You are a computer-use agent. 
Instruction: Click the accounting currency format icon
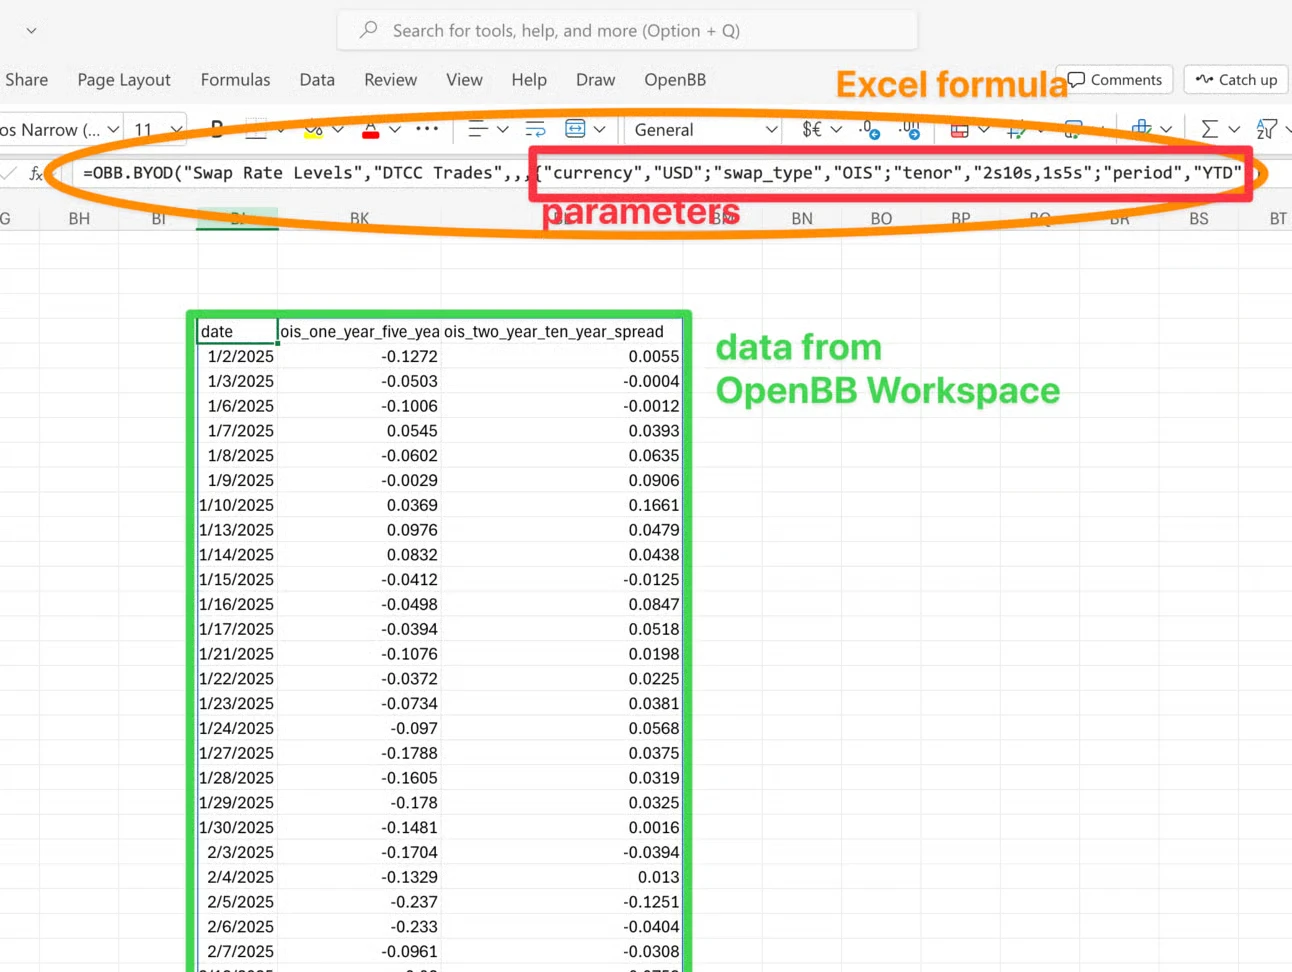[x=812, y=129]
